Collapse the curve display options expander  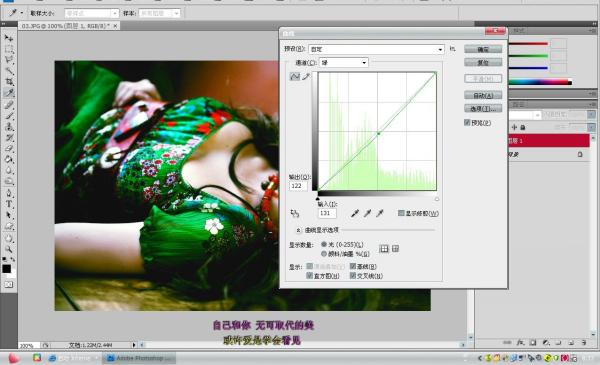298,230
